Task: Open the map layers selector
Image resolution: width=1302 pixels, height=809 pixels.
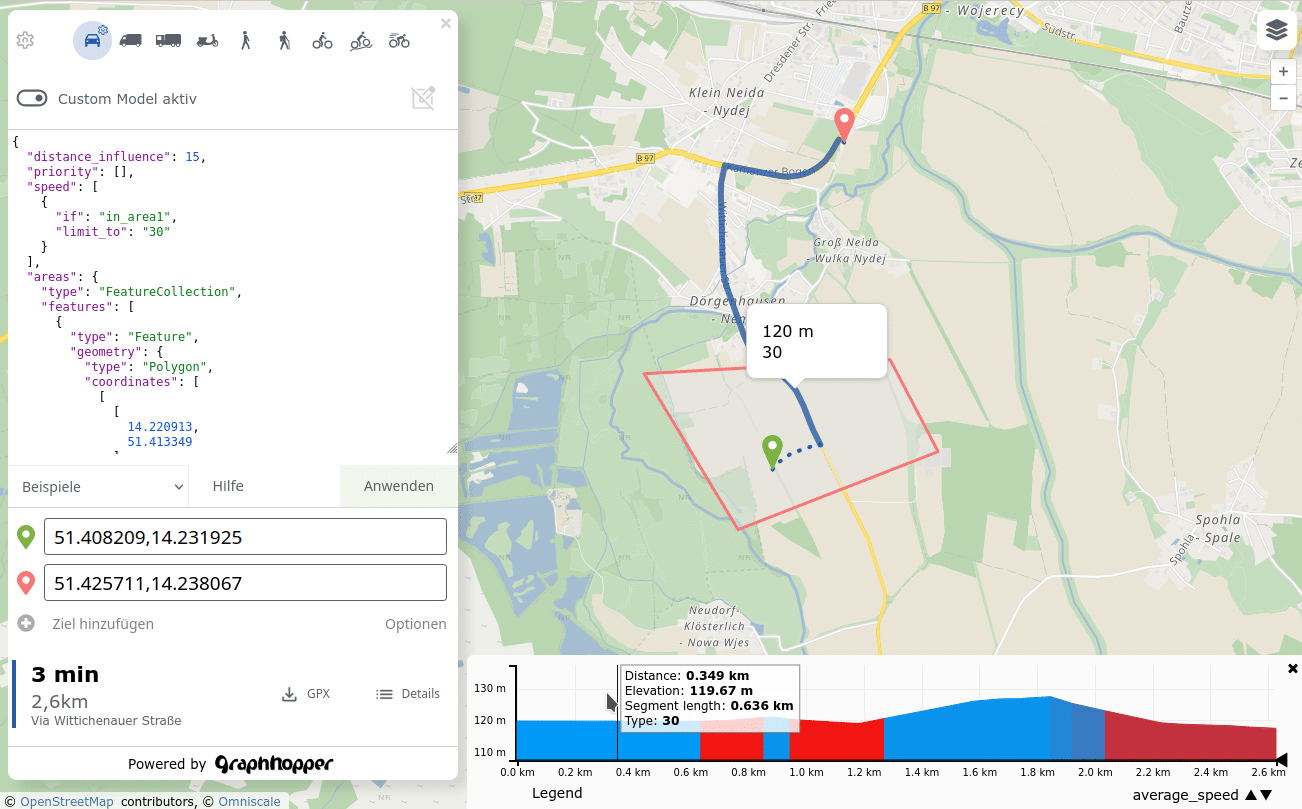Action: click(1276, 30)
